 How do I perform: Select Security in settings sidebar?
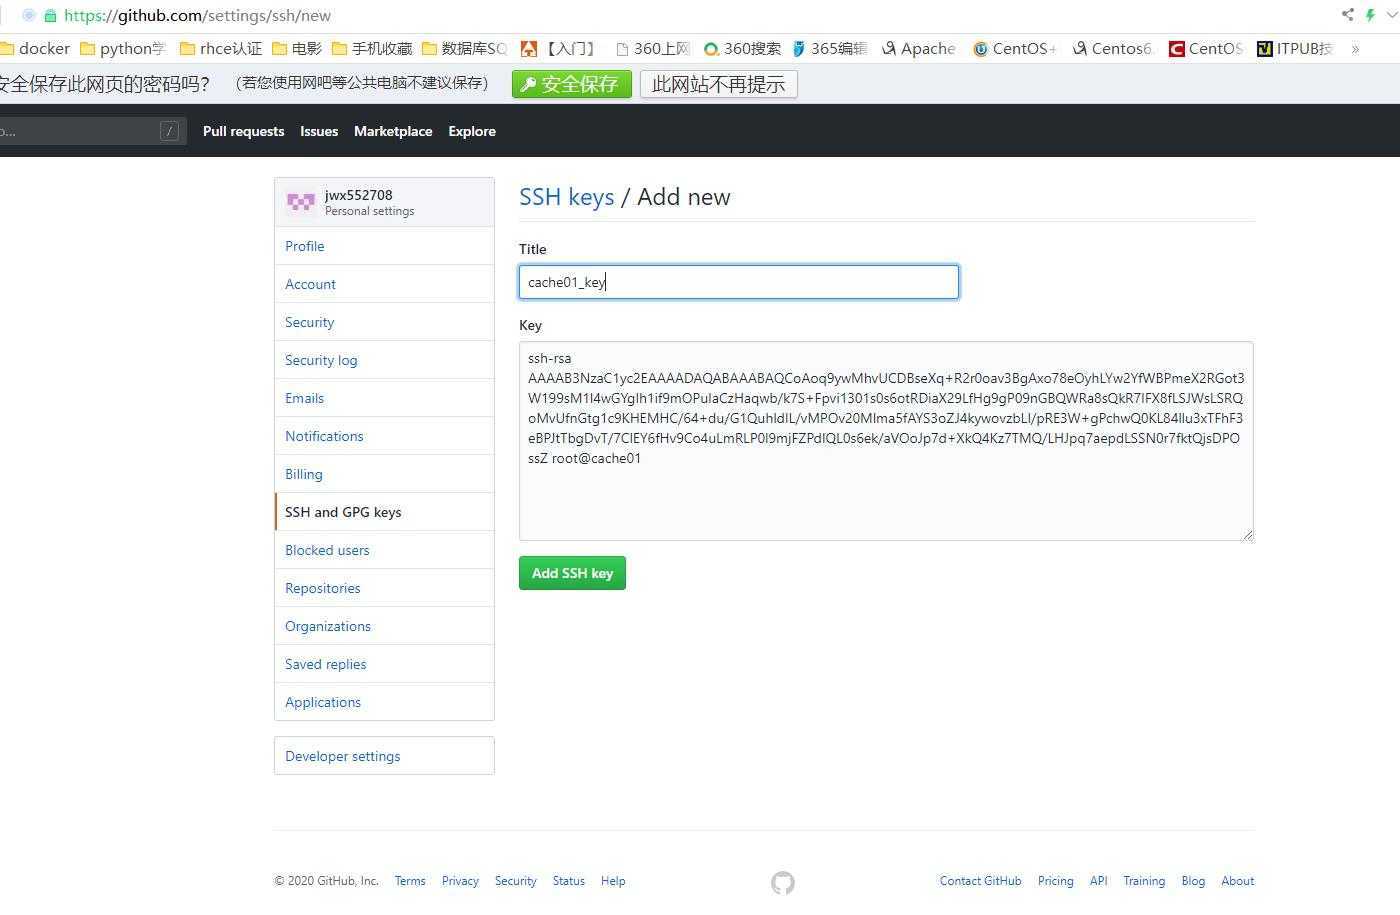384,322
